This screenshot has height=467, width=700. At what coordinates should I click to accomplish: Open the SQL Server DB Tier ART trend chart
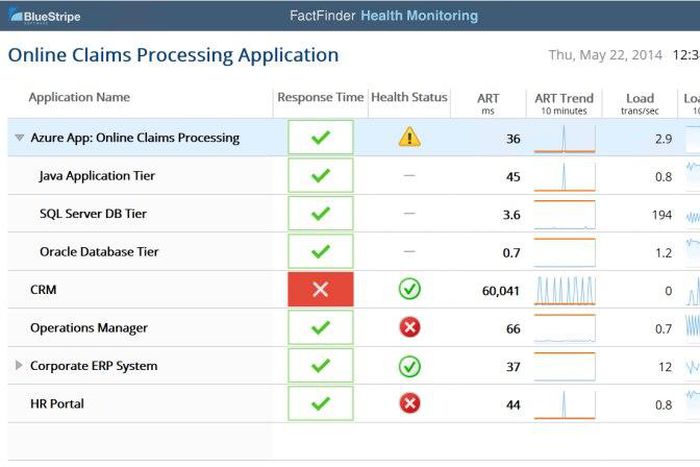coord(565,215)
